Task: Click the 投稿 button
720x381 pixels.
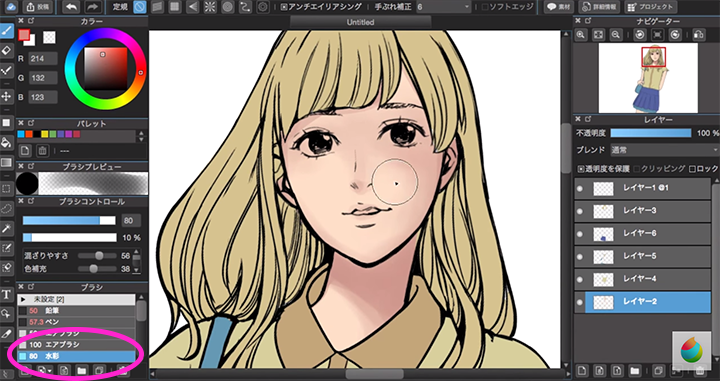Action: (x=38, y=7)
